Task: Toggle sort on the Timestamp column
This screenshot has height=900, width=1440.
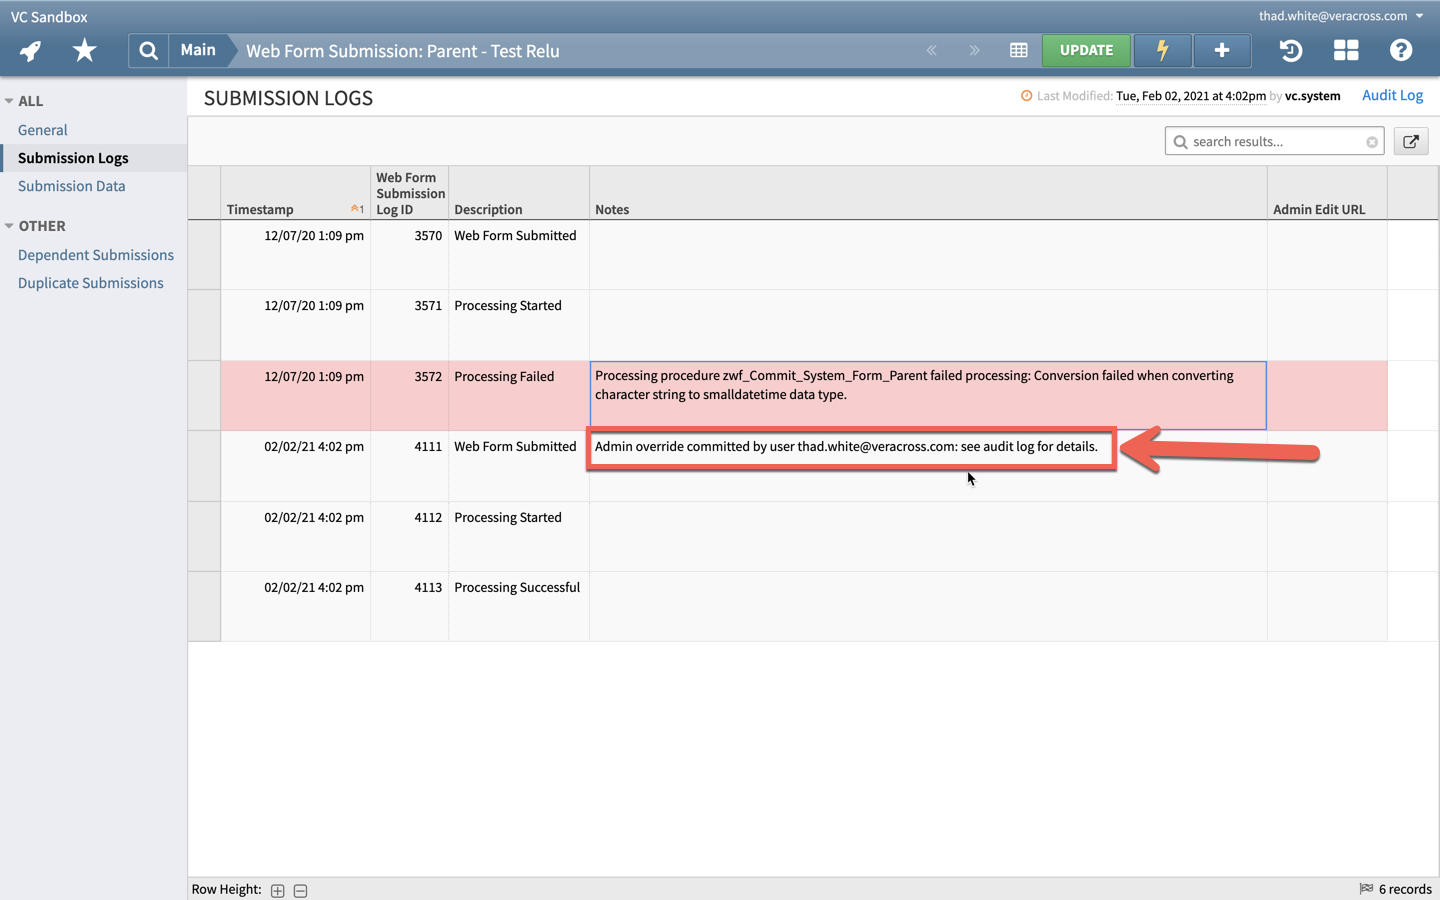Action: pos(259,210)
